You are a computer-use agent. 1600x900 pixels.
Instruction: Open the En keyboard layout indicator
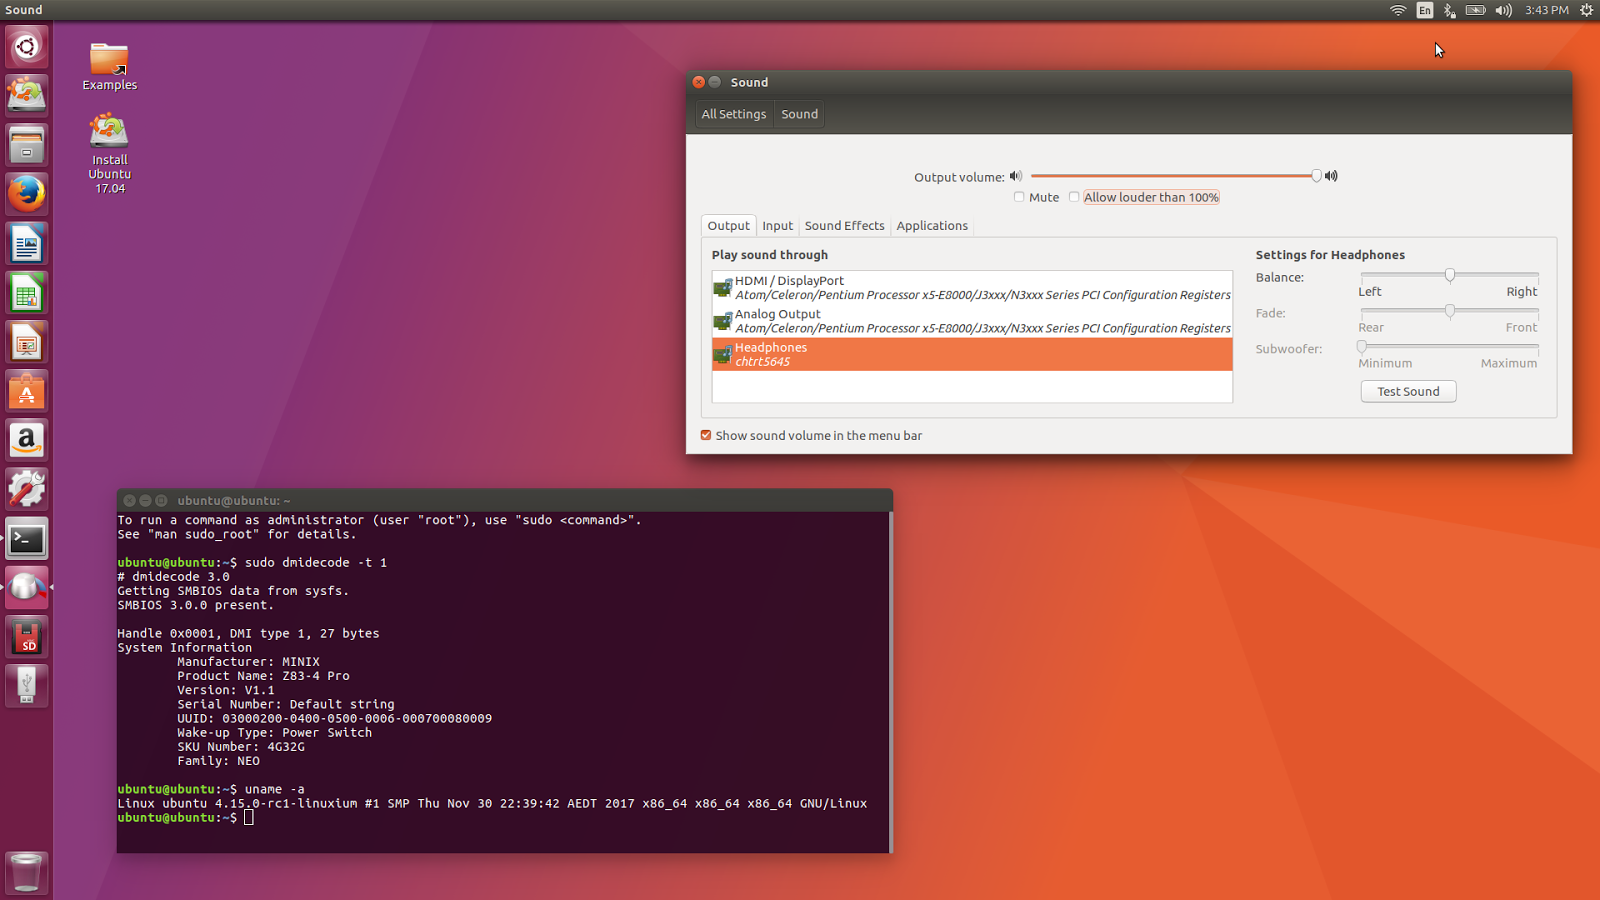click(x=1425, y=10)
